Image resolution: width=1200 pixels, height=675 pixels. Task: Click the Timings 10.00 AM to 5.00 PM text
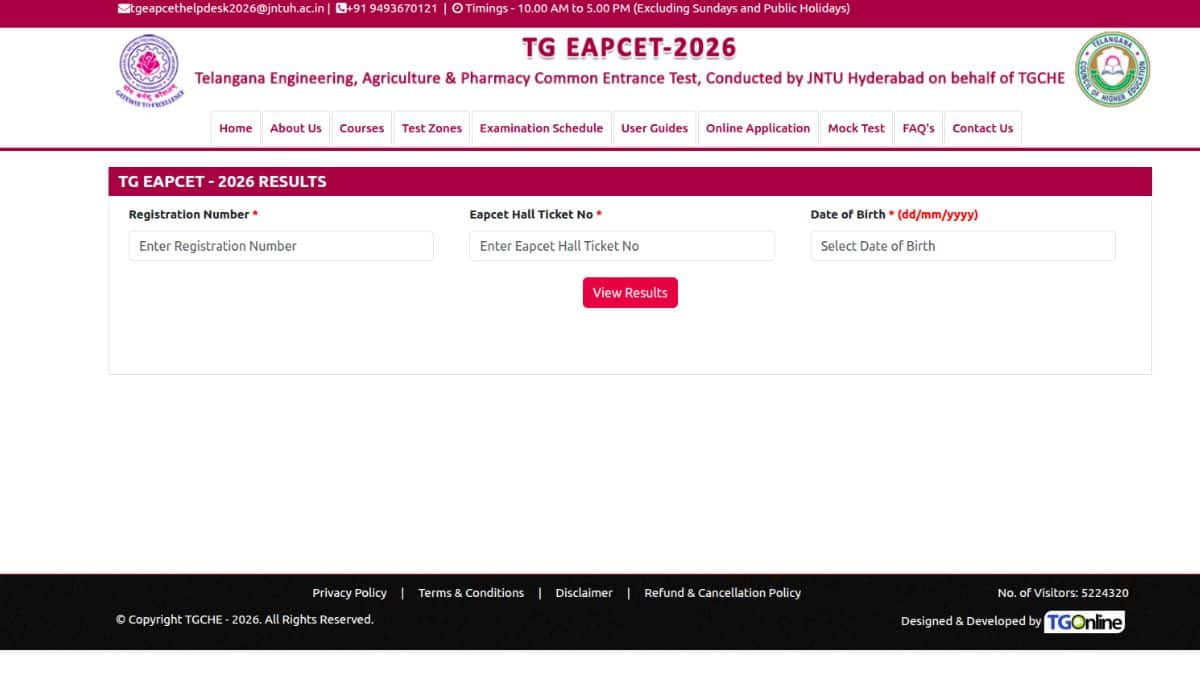[x=657, y=8]
